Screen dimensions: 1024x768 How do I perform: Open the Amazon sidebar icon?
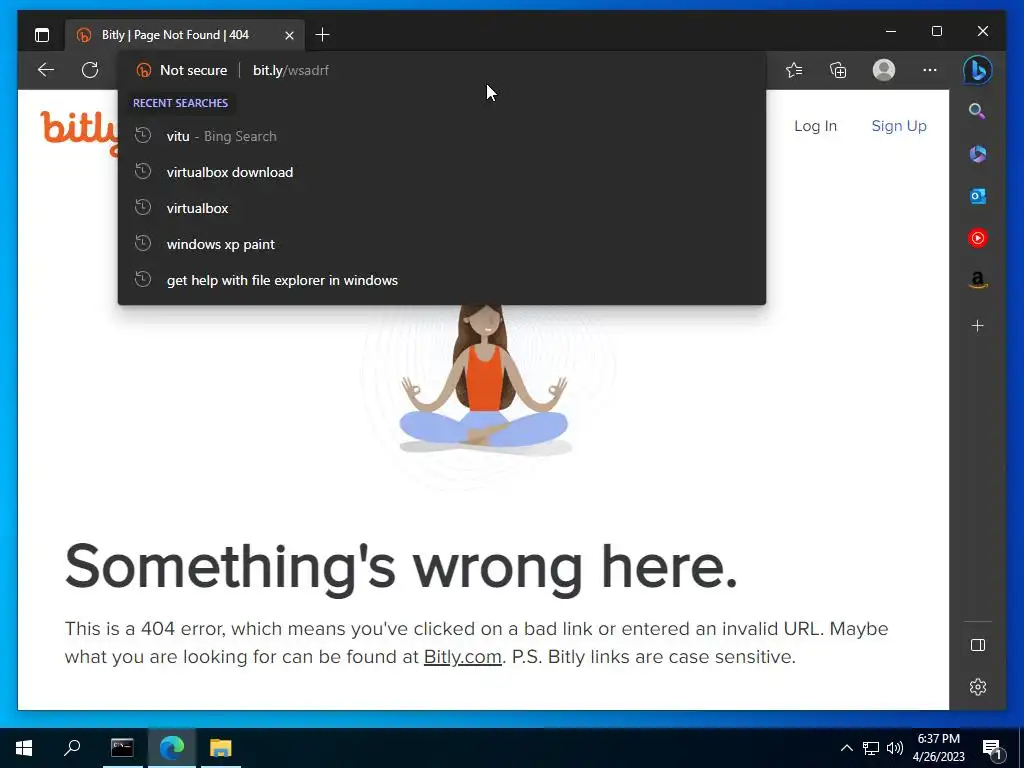[x=977, y=281]
